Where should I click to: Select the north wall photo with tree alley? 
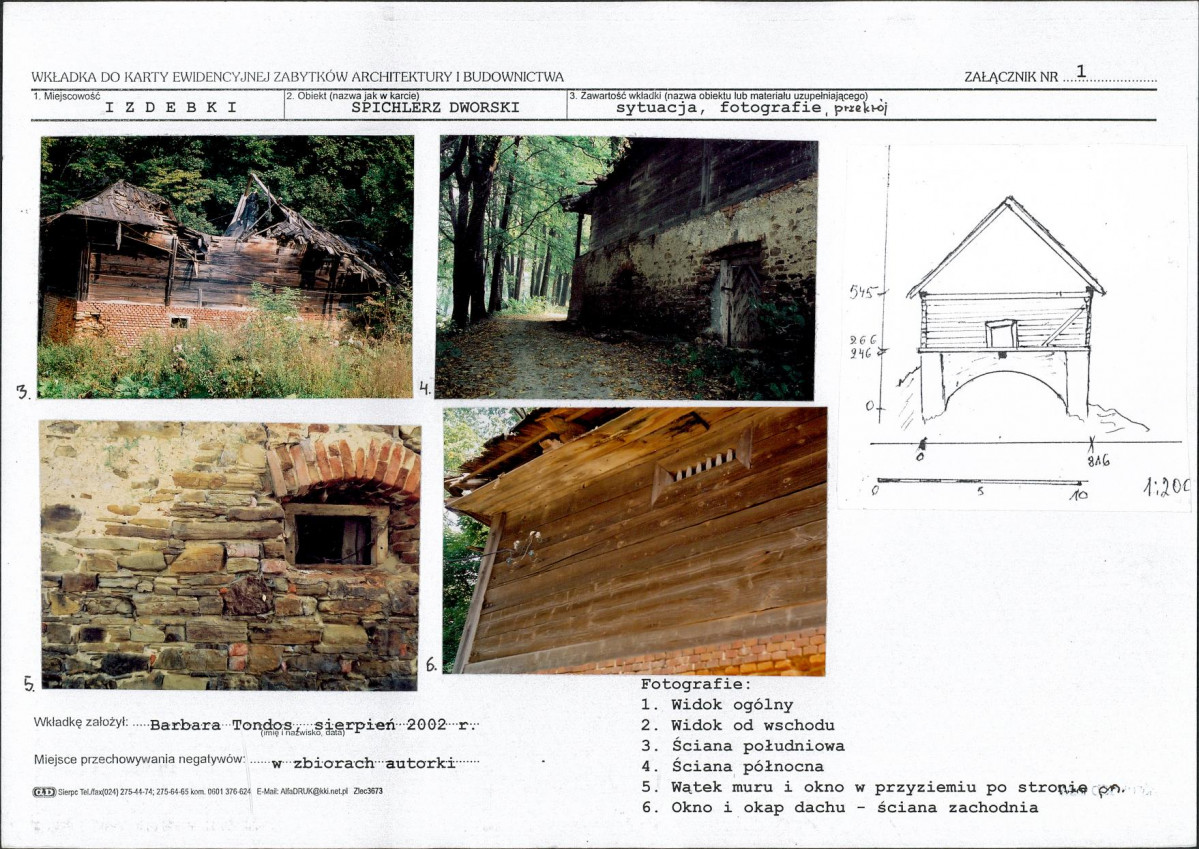pos(627,268)
